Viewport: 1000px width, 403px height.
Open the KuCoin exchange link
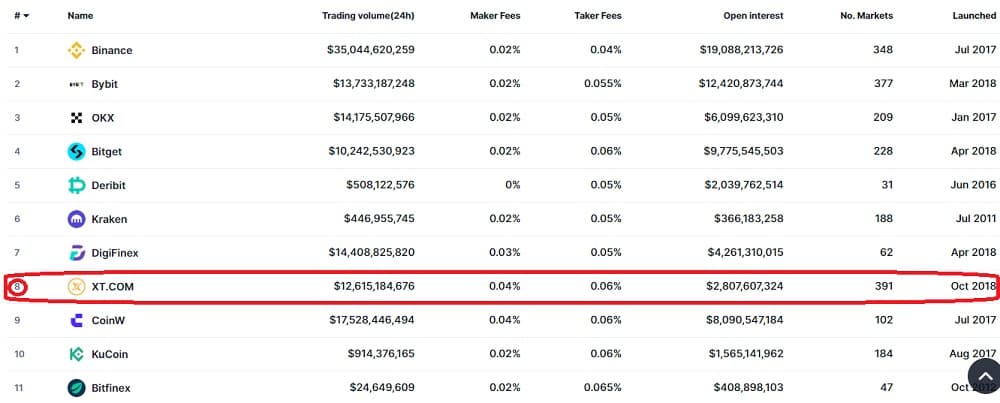tap(110, 355)
